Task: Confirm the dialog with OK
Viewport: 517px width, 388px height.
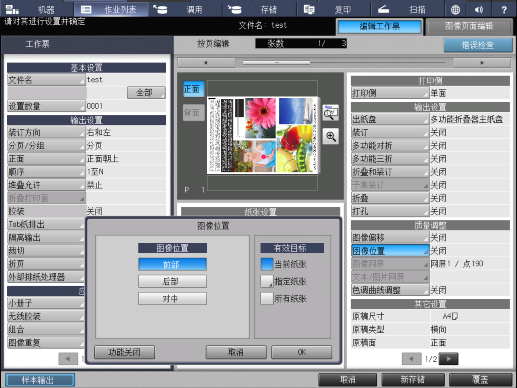Action: 302,352
